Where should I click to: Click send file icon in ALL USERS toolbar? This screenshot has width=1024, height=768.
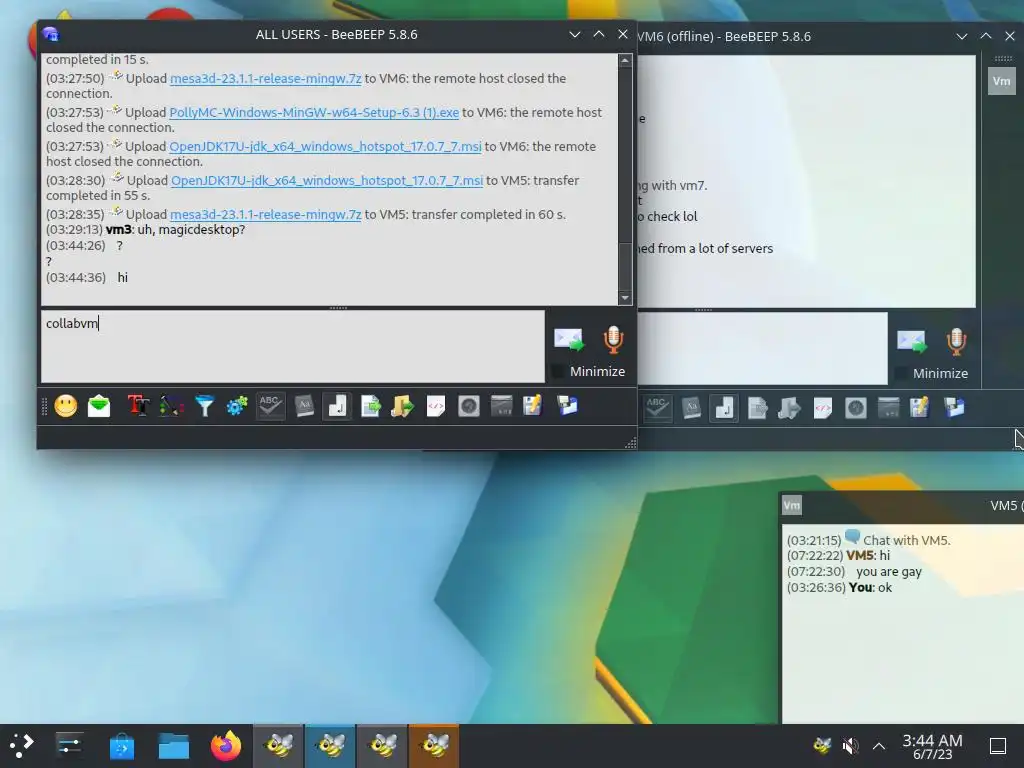[371, 406]
